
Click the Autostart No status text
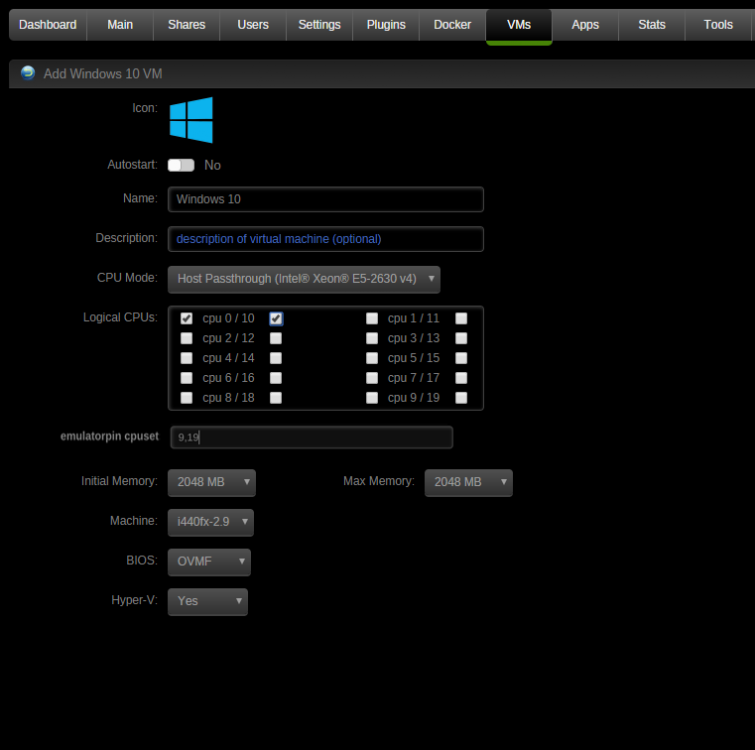pos(212,165)
